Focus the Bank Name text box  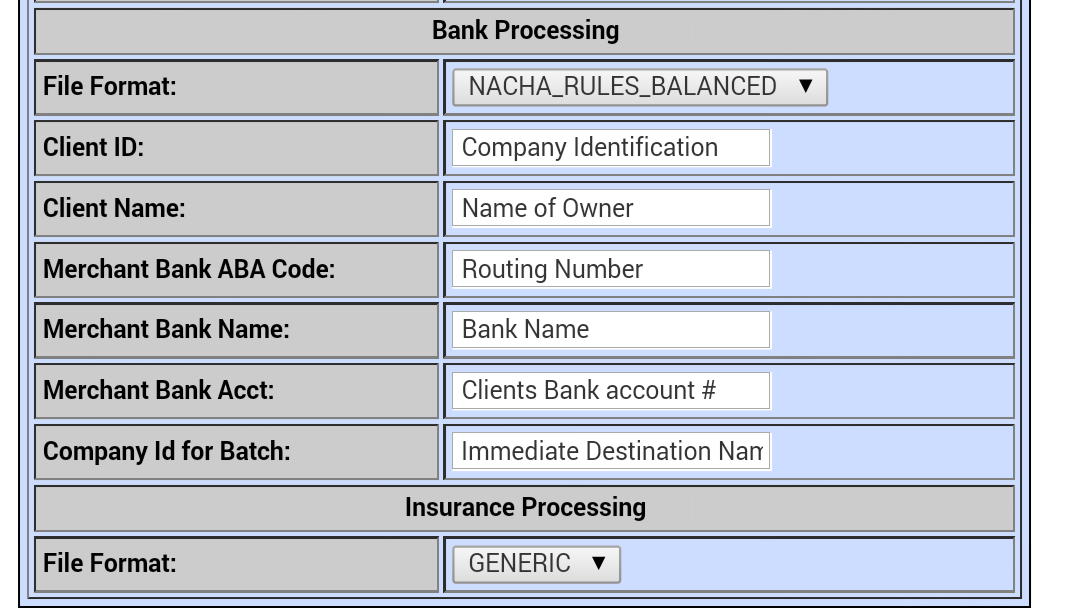click(x=609, y=330)
